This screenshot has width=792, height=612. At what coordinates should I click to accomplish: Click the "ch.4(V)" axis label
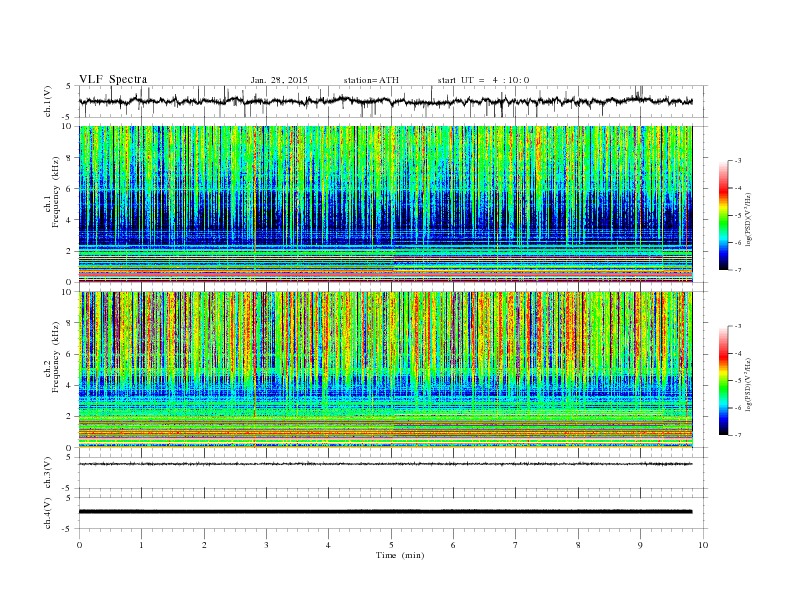coord(47,513)
